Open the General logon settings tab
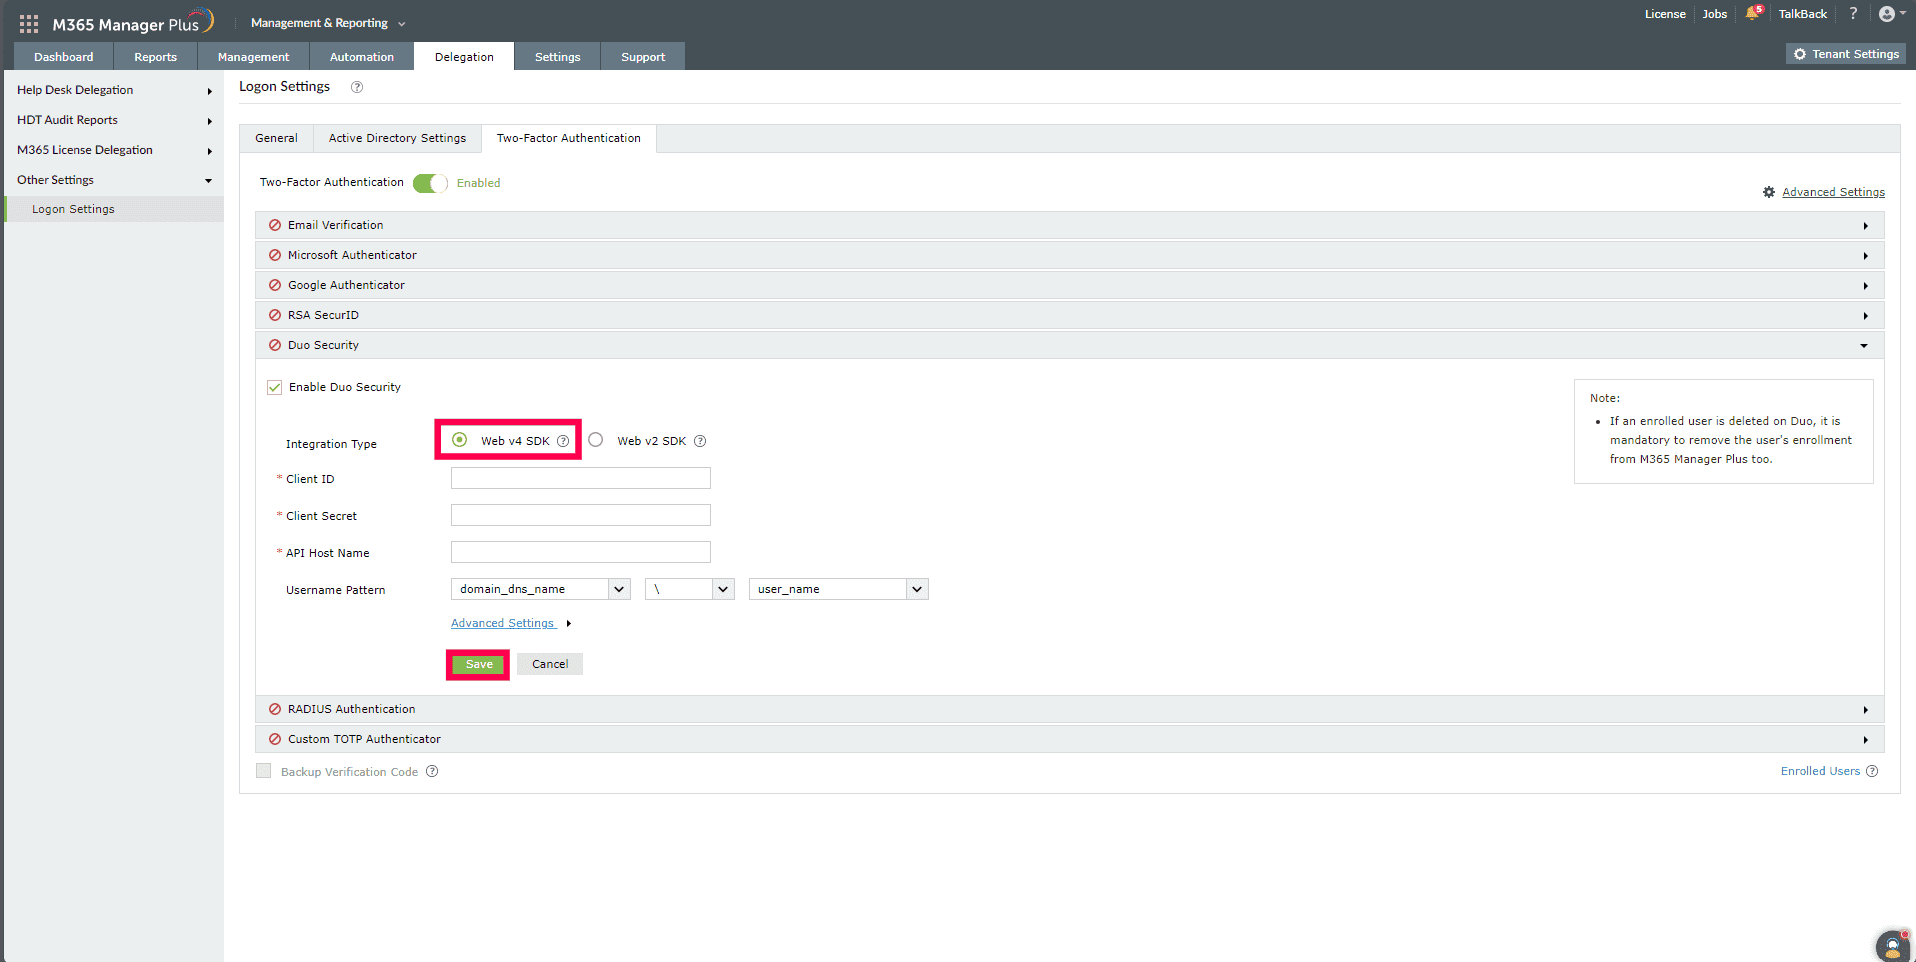 (x=276, y=138)
